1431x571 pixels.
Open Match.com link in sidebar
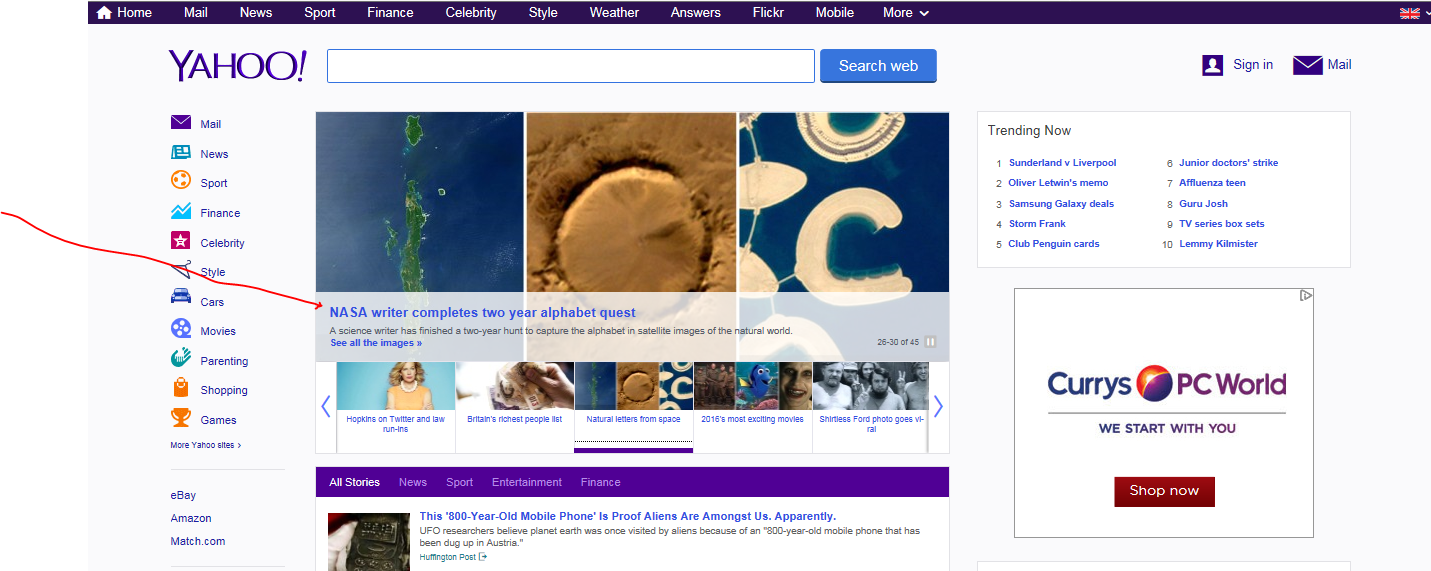coord(198,541)
